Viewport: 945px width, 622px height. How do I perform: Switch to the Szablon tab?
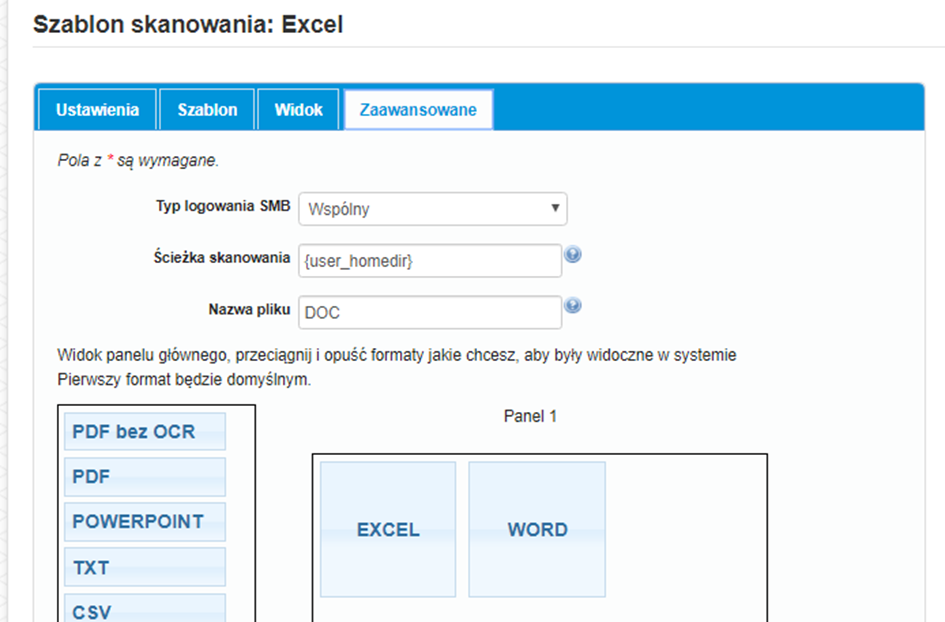point(207,110)
